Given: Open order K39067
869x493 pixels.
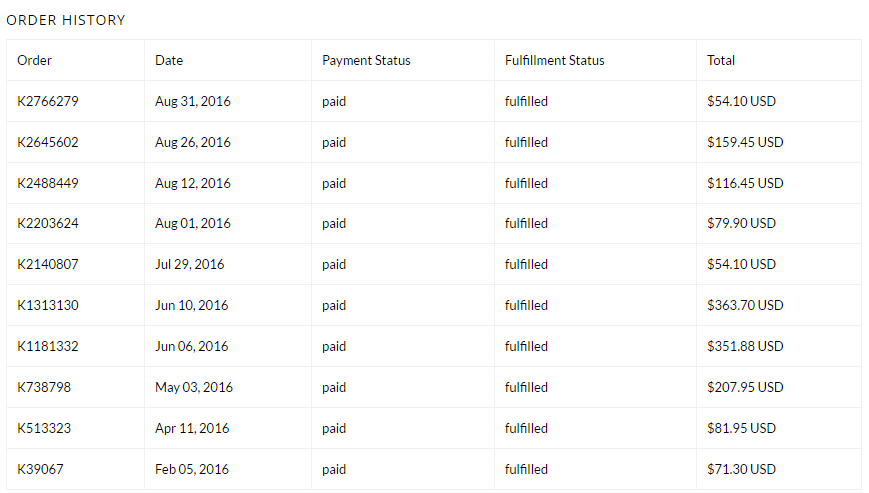Looking at the screenshot, I should [40, 469].
